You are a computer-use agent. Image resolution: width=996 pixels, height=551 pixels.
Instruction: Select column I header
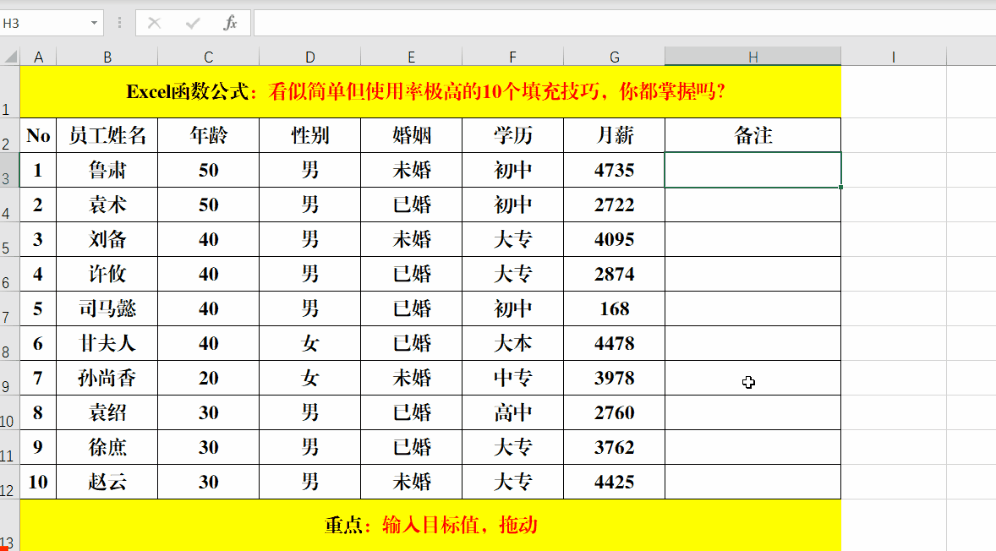point(893,57)
